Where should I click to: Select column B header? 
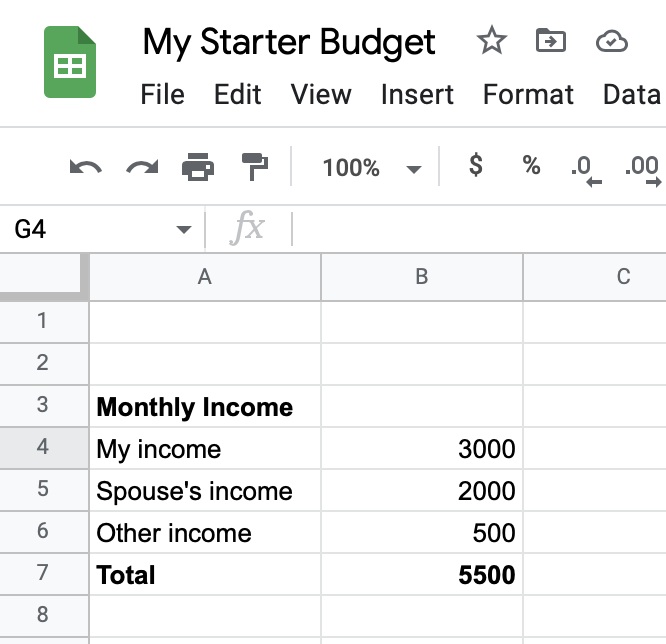422,277
